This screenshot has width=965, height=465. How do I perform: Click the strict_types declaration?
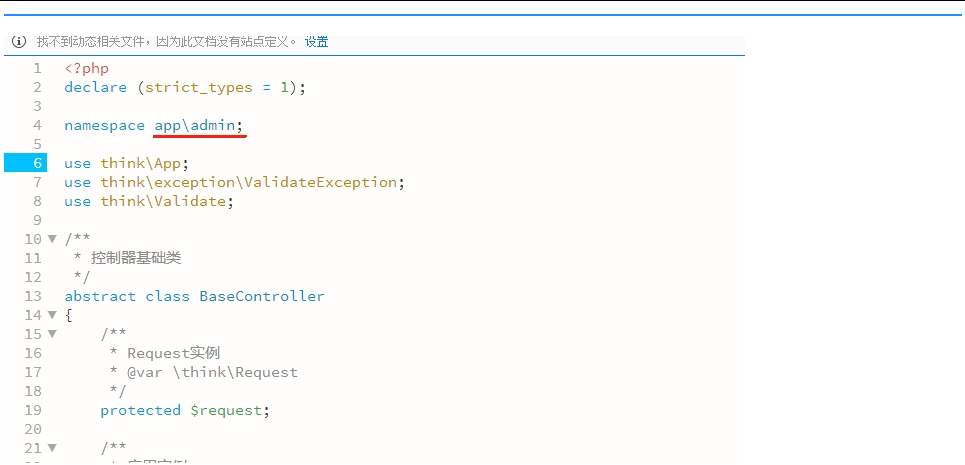[198, 88]
